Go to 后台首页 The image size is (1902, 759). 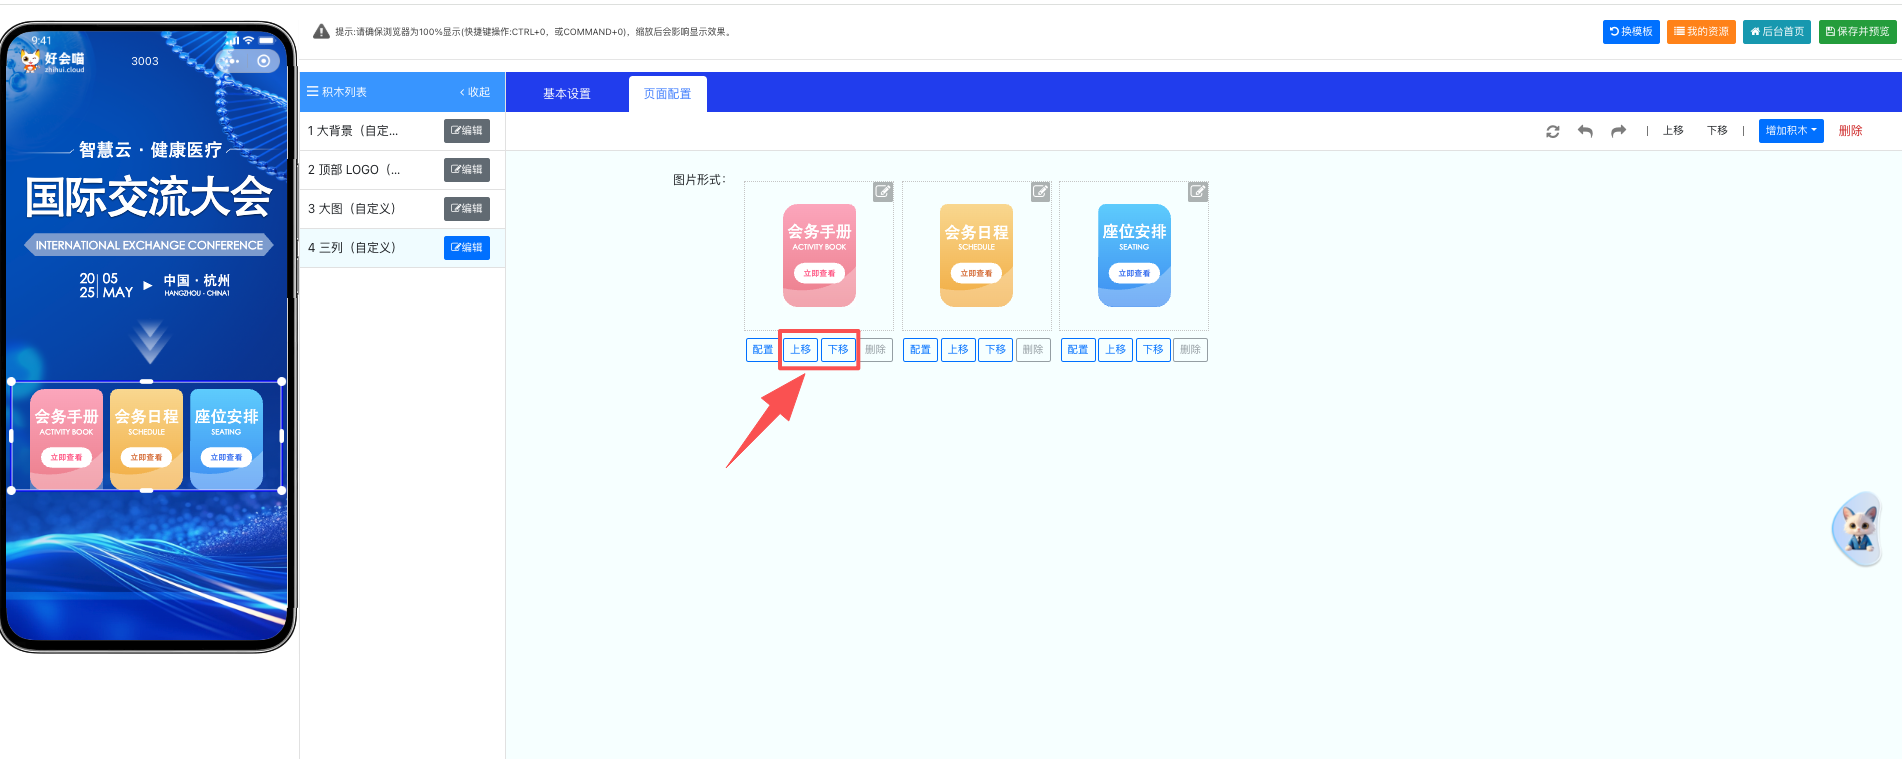pos(1776,32)
